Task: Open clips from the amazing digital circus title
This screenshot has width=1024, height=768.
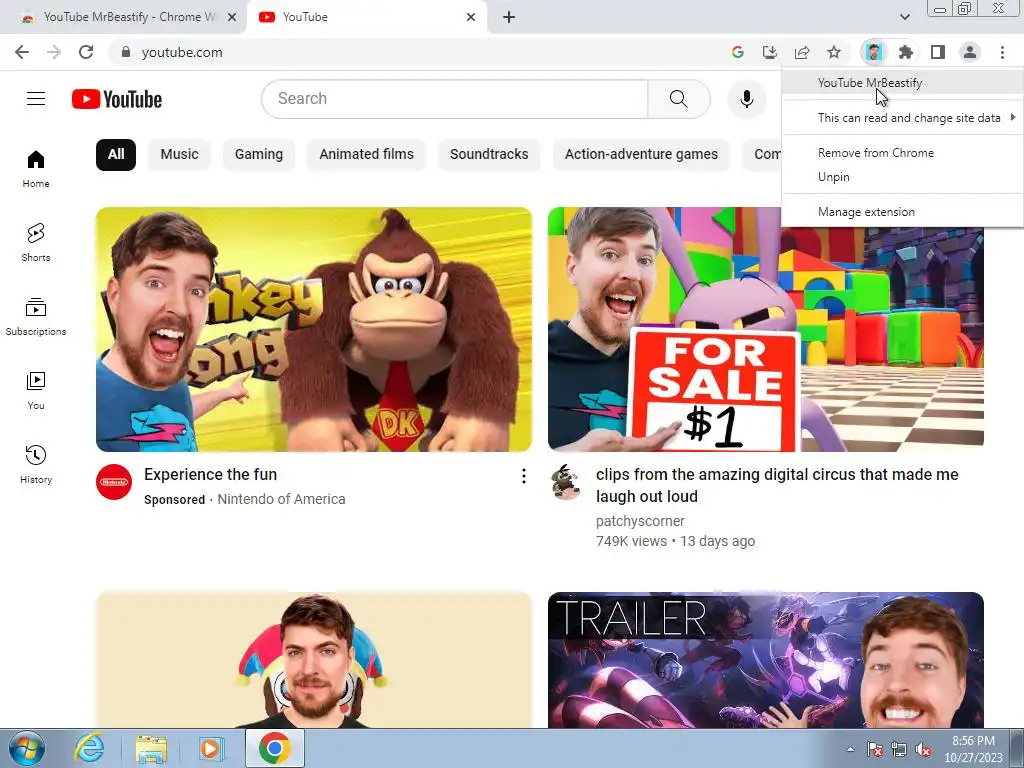Action: coord(777,485)
